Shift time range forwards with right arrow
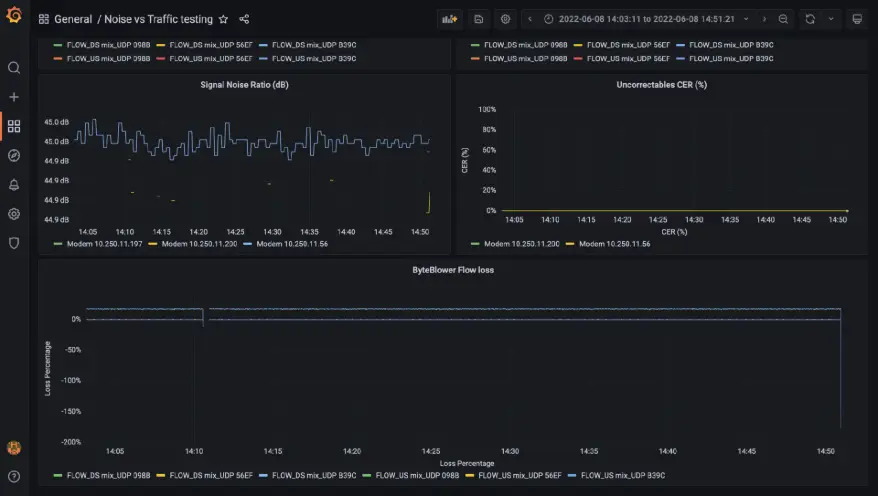The width and height of the screenshot is (878, 496). point(764,19)
